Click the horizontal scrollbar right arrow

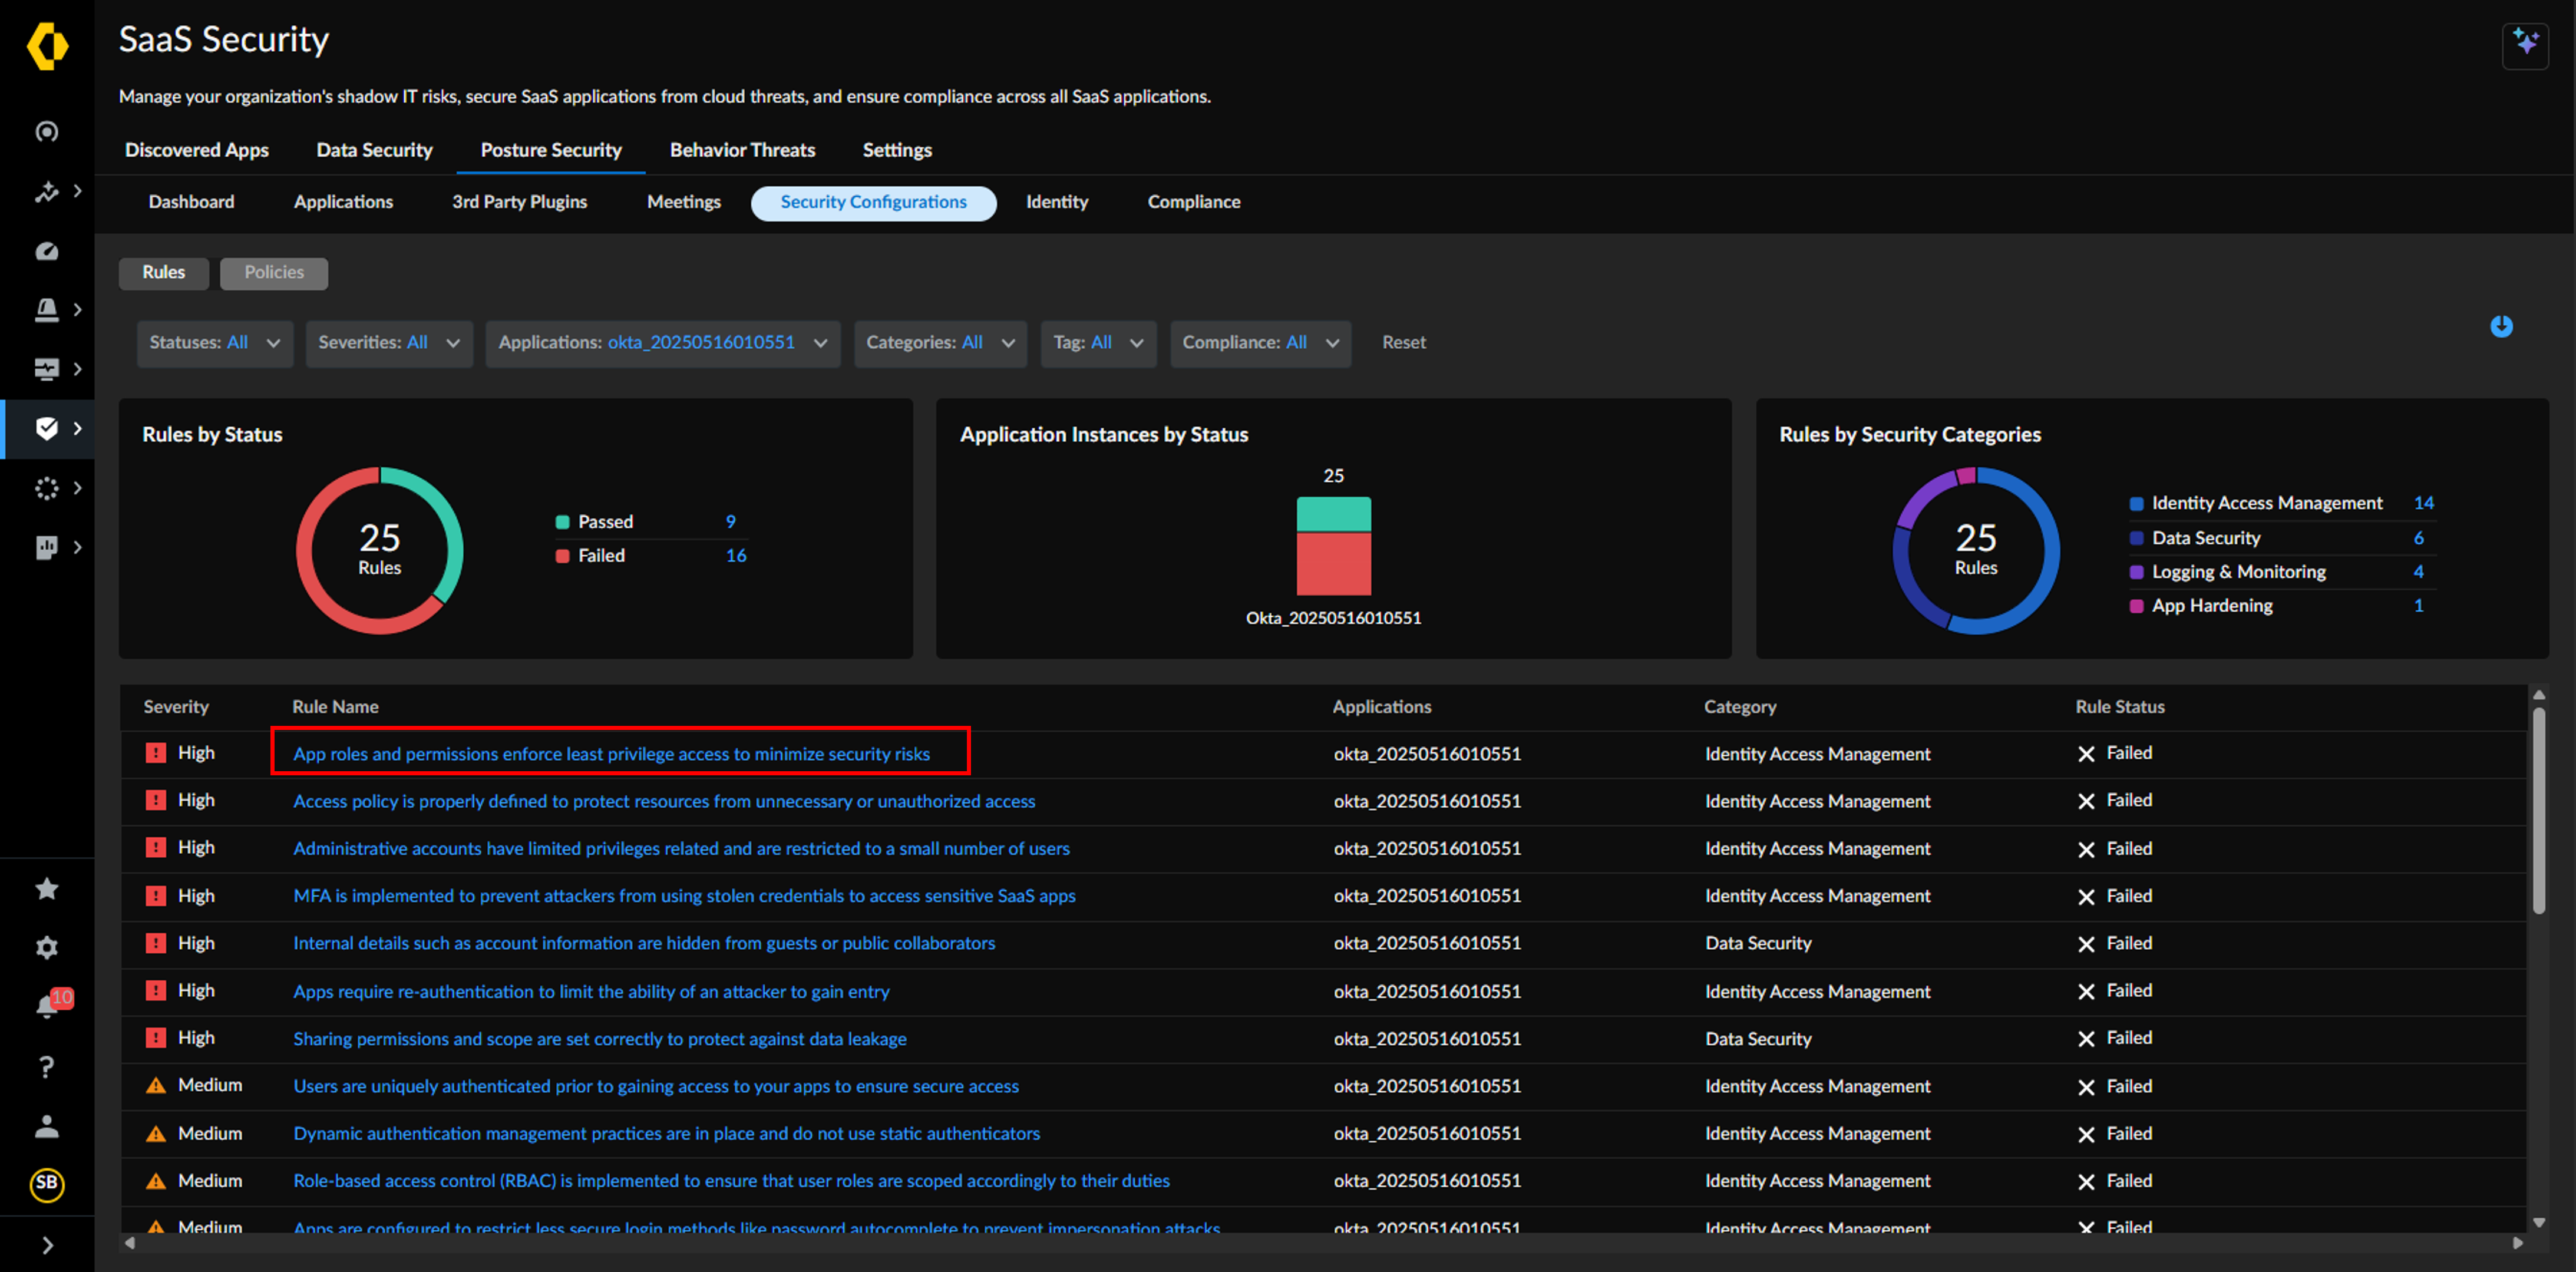point(2517,1243)
